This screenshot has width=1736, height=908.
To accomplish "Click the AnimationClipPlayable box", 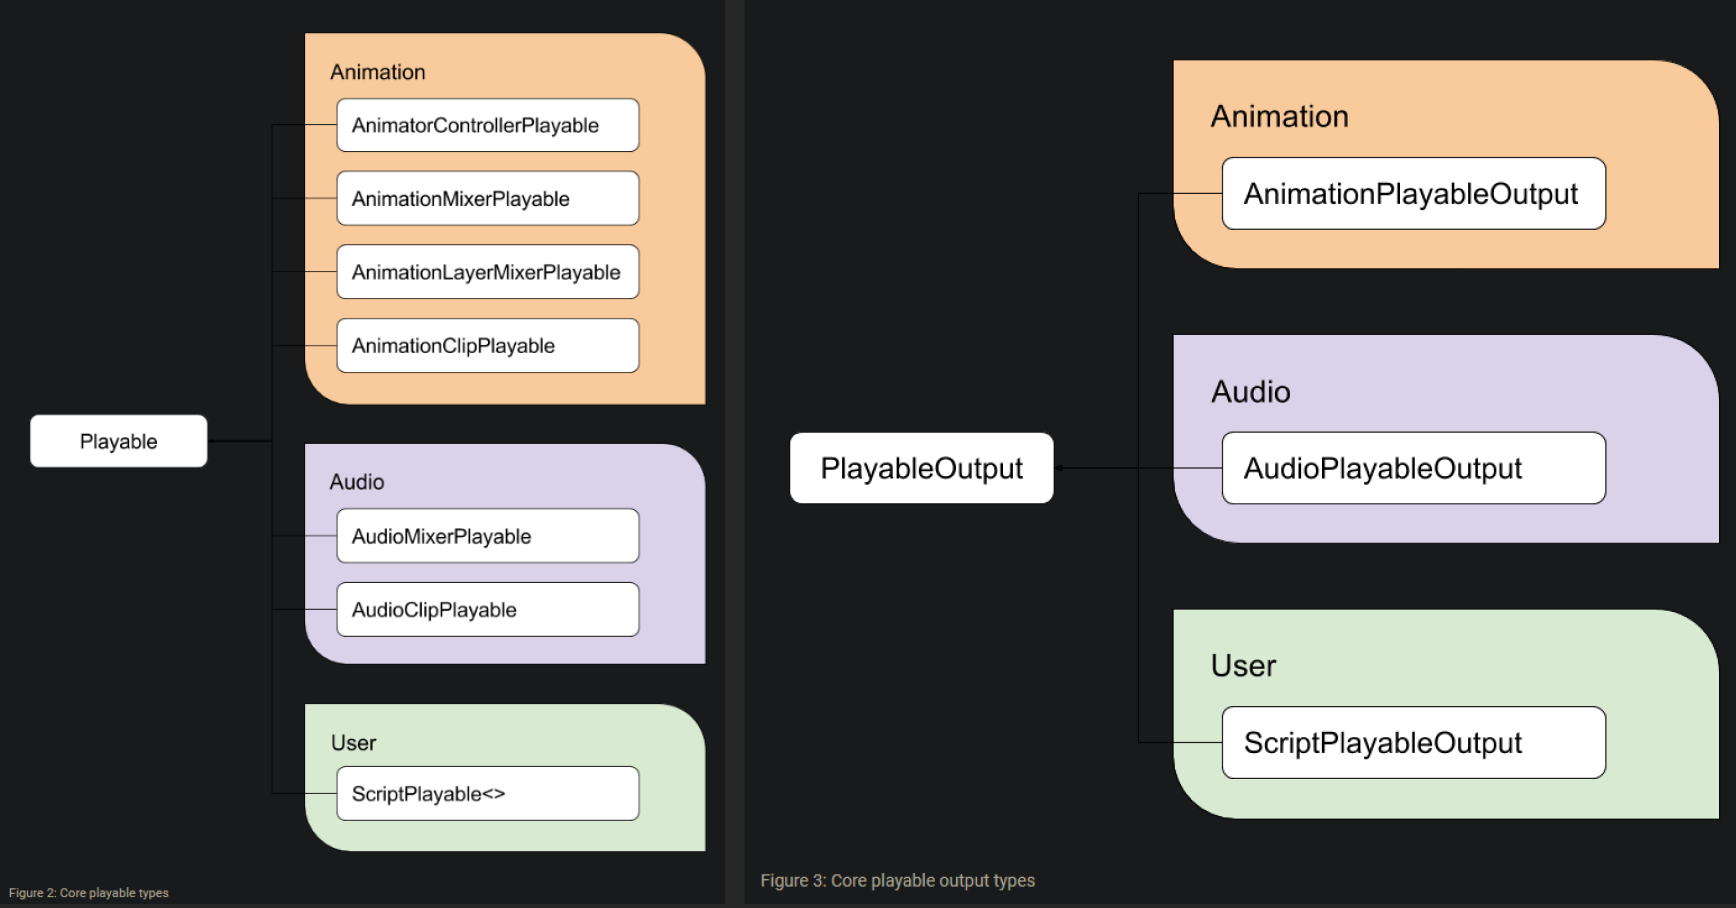I will [487, 346].
